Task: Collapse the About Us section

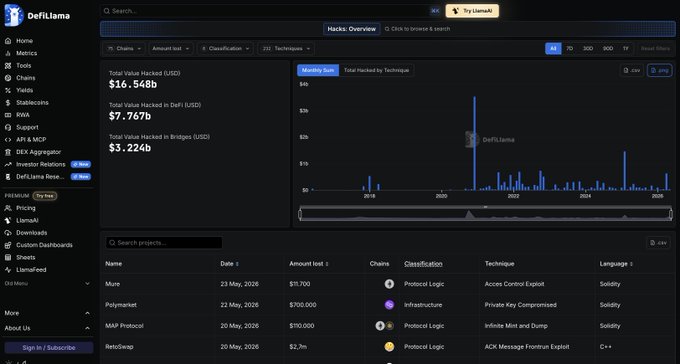Action: pos(47,328)
